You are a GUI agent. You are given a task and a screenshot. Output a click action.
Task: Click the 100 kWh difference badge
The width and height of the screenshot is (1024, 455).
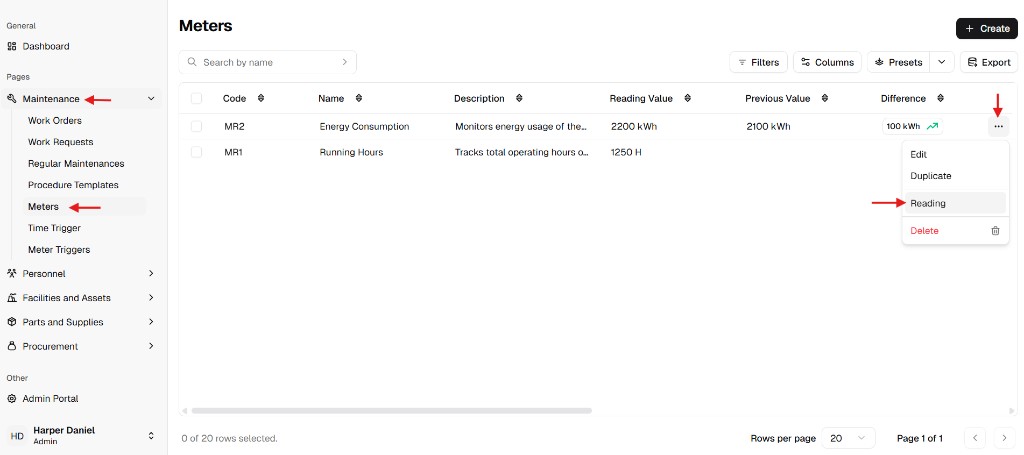coord(912,127)
